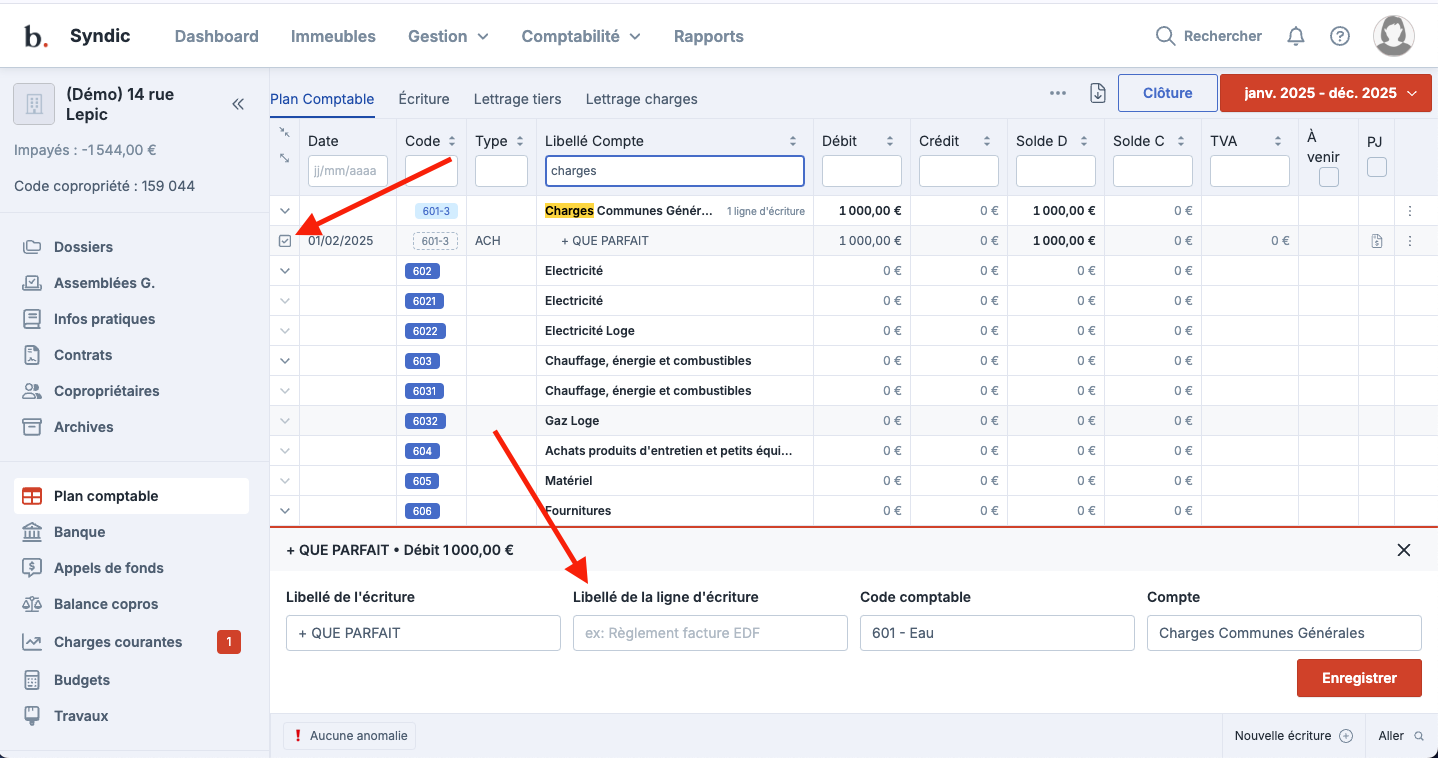Toggle the checkbox on the 01/02/2025 row
The height and width of the screenshot is (758, 1438).
pos(285,241)
